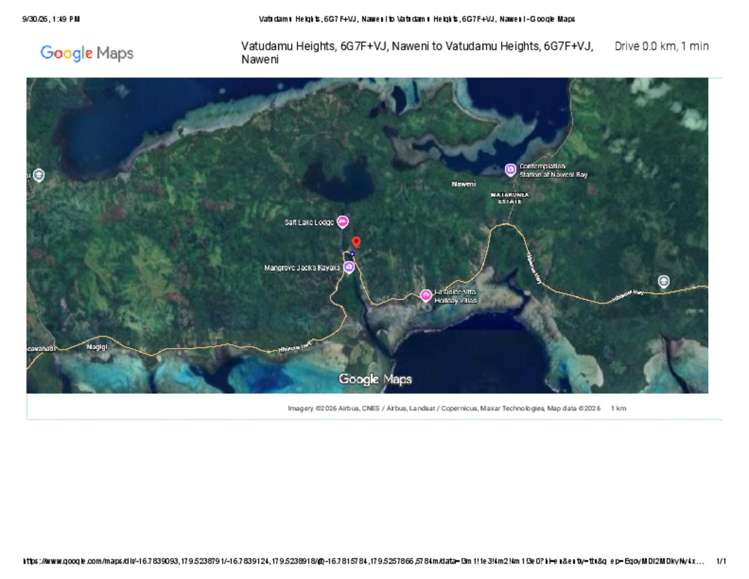Click the Google Maps logo in header
Viewport: 749px width, 579px height.
pos(87,53)
